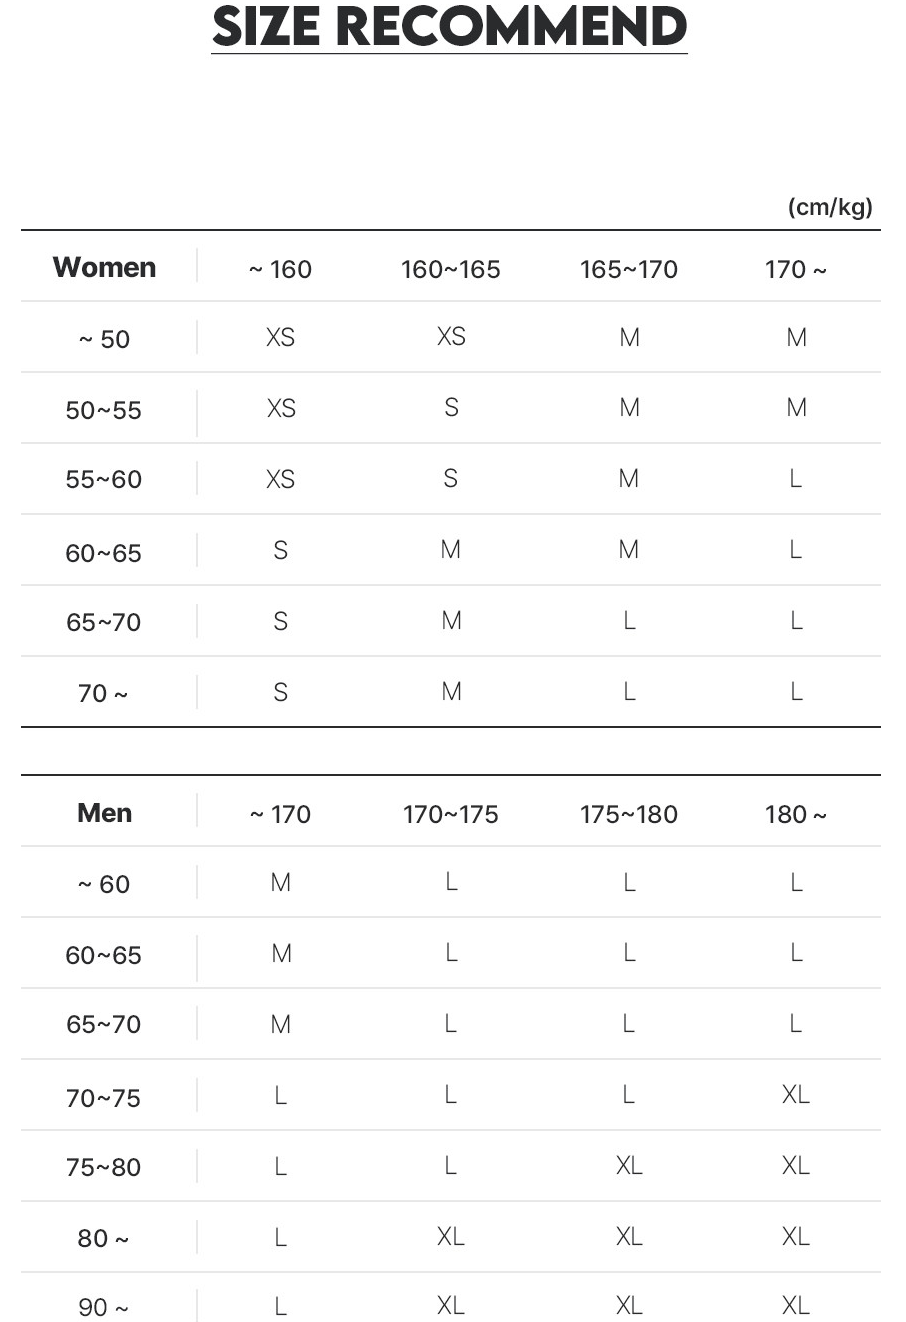Choose the Men's "180 ~" height column header

pyautogui.click(x=795, y=814)
